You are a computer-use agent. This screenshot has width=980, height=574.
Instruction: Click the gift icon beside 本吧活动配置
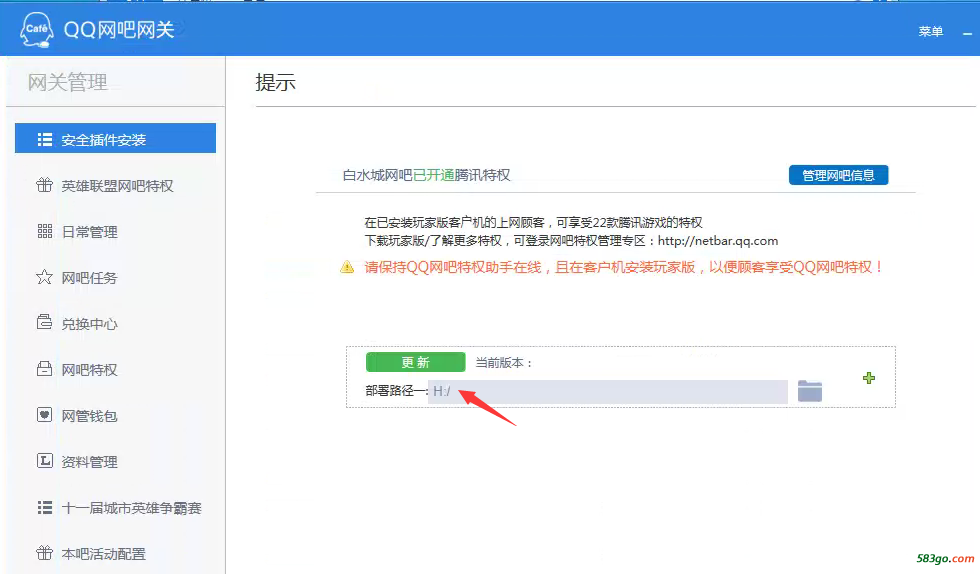coord(44,553)
